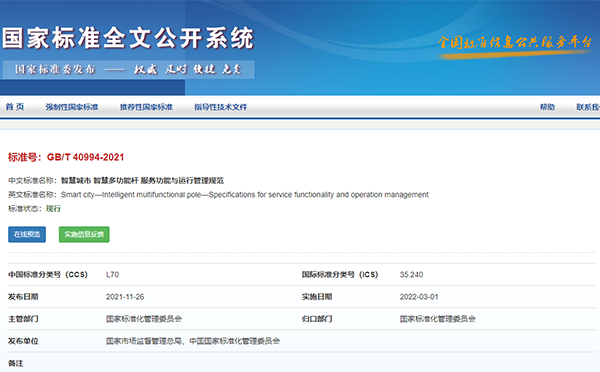
Task: Open the 帮助 help link
Action: pos(547,107)
